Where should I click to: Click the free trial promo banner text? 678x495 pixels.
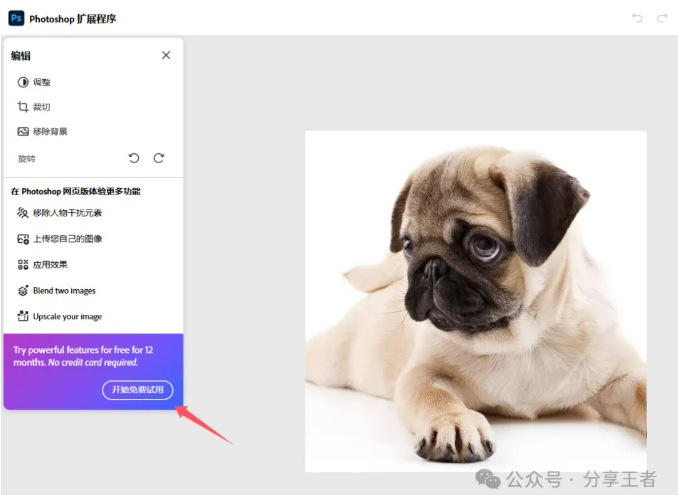click(x=82, y=356)
